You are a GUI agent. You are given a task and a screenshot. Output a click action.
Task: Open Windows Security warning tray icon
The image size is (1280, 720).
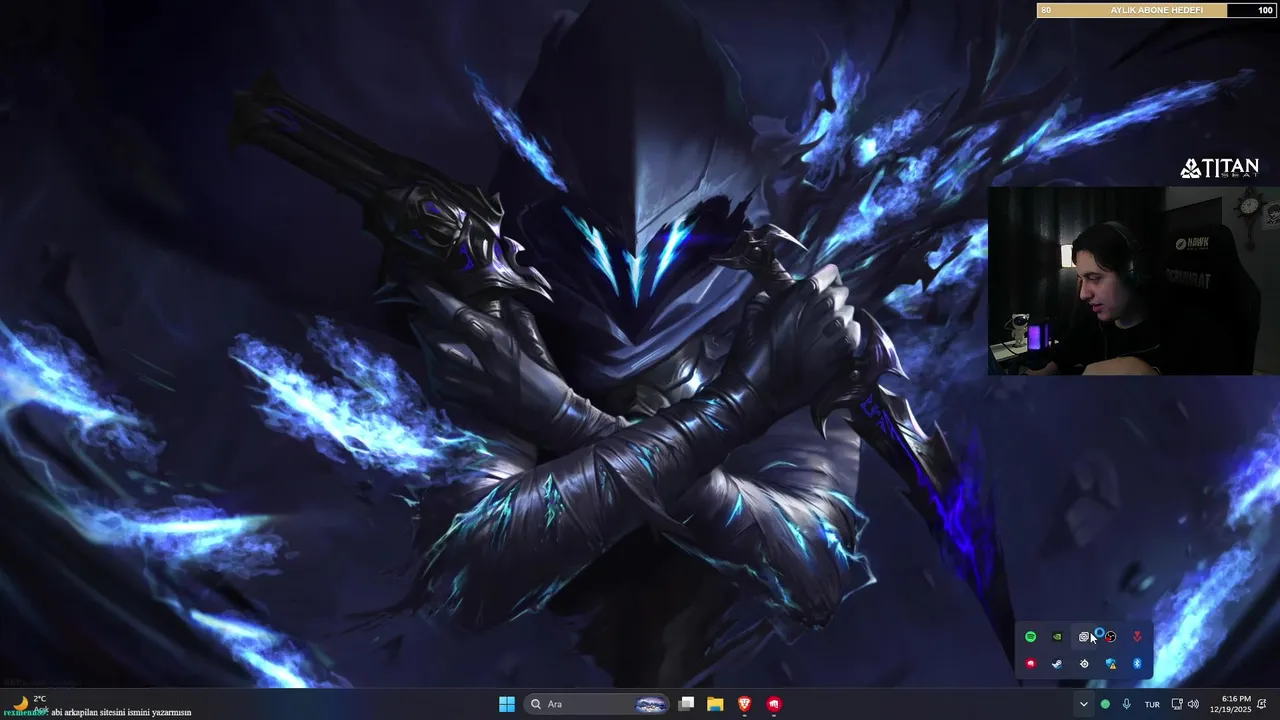click(1110, 664)
